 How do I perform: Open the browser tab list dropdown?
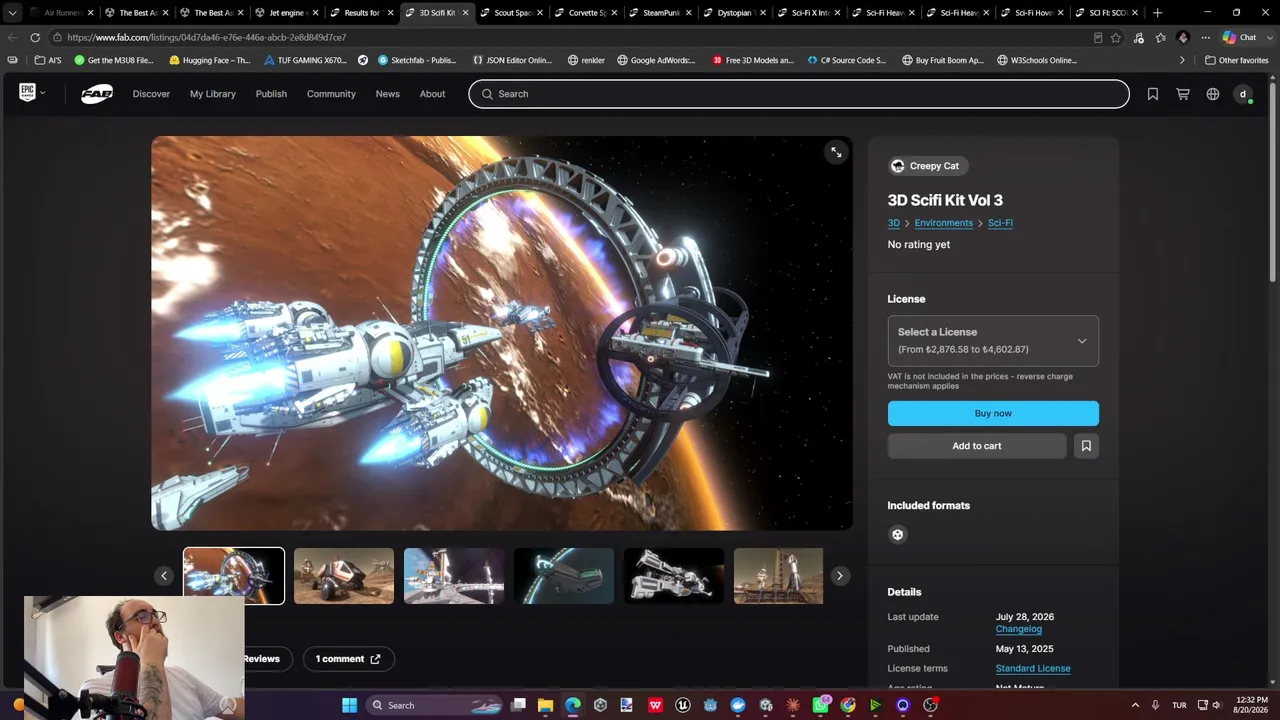coord(12,13)
